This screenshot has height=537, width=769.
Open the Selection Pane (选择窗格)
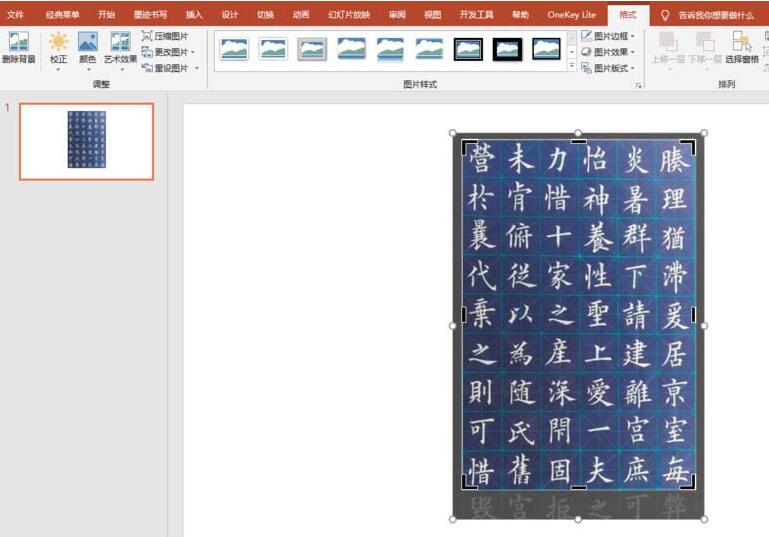pos(742,48)
